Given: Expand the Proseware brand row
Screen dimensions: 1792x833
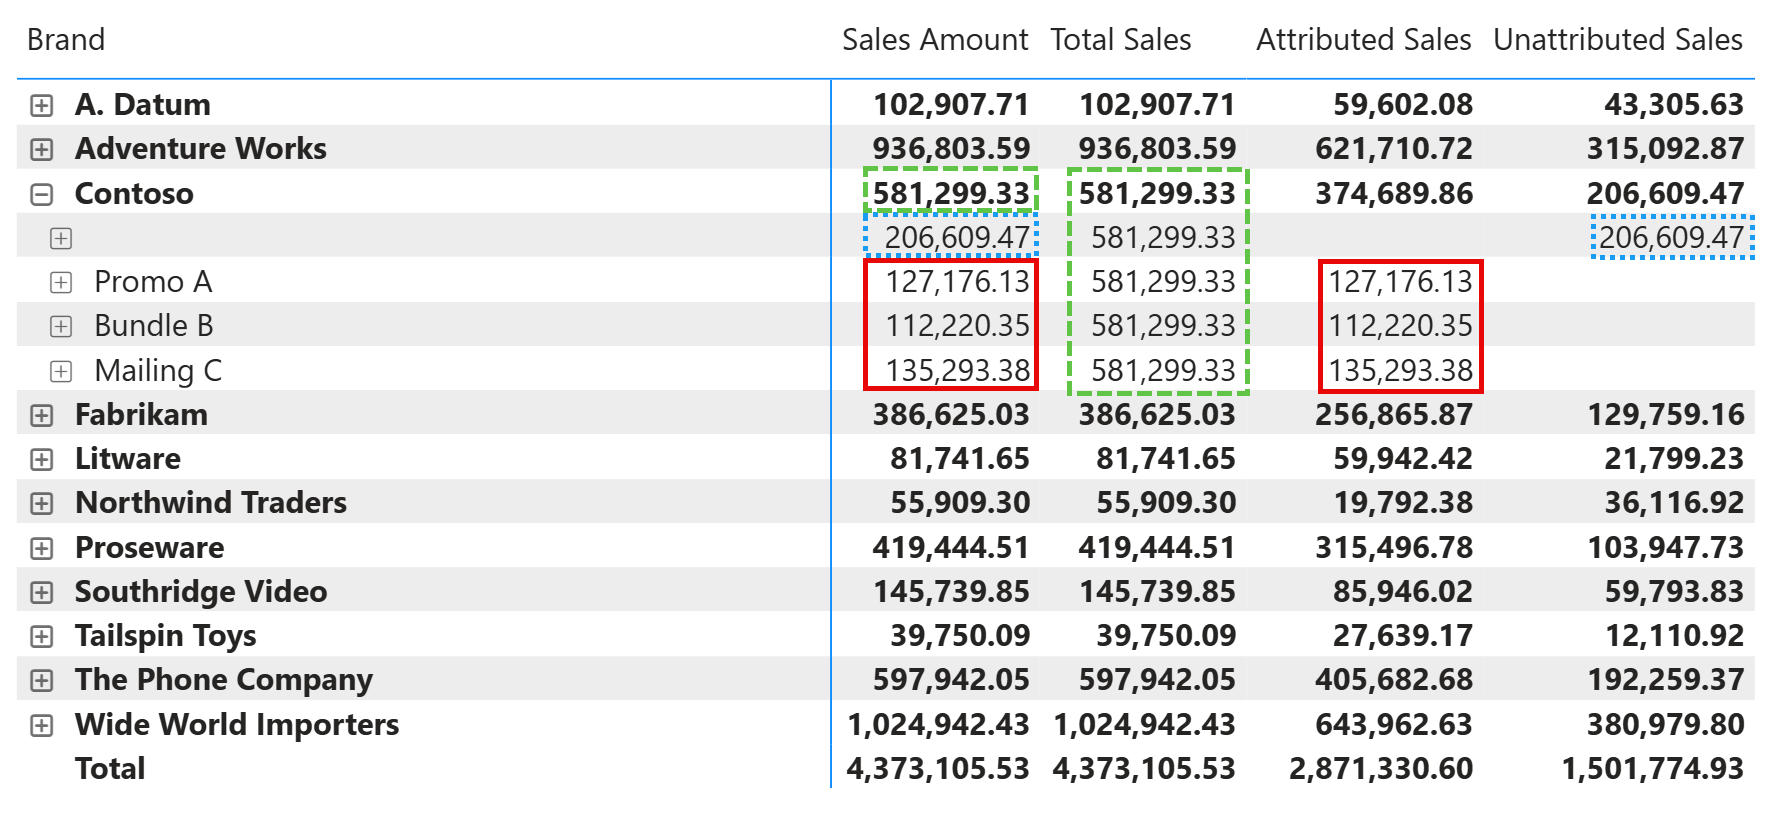Looking at the screenshot, I should click(x=41, y=548).
